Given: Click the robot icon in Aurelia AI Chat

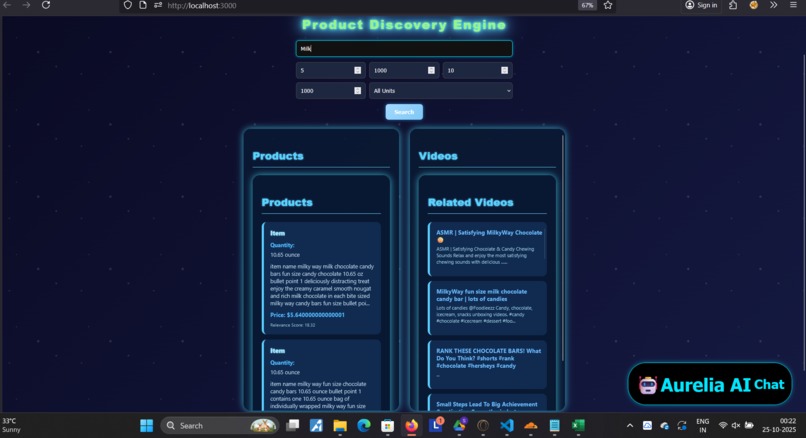Looking at the screenshot, I should [648, 385].
